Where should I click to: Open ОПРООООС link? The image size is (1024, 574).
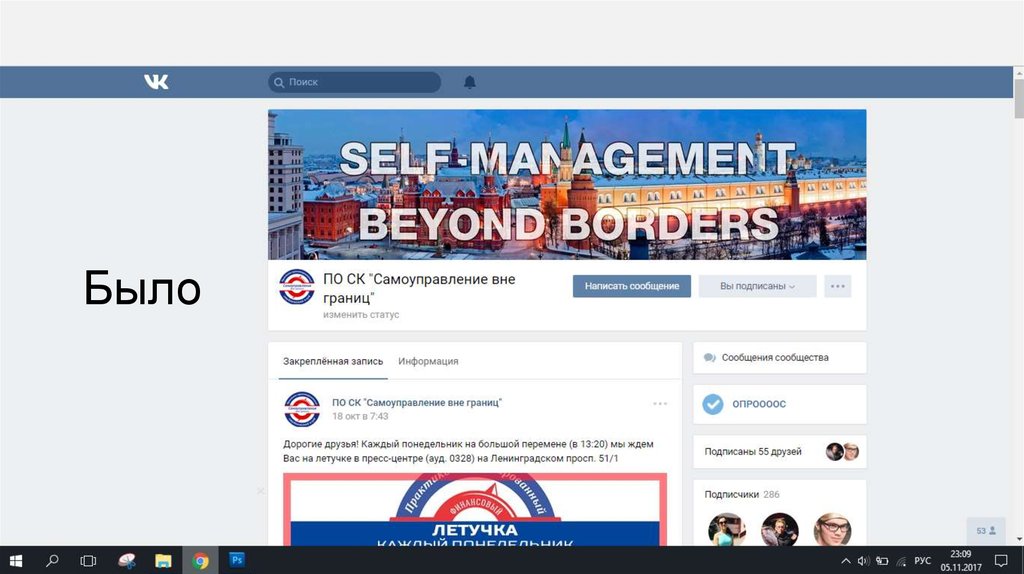759,404
